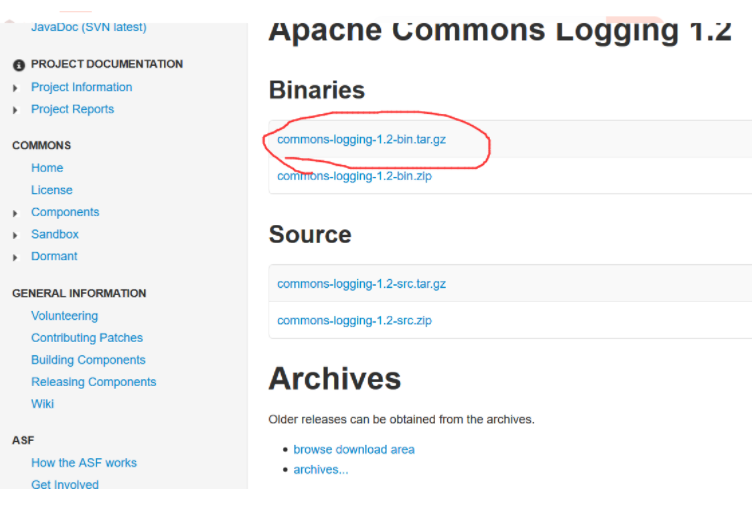This screenshot has width=752, height=507.
Task: Click the PROJECT DOCUMENTATION section title
Action: 107,64
